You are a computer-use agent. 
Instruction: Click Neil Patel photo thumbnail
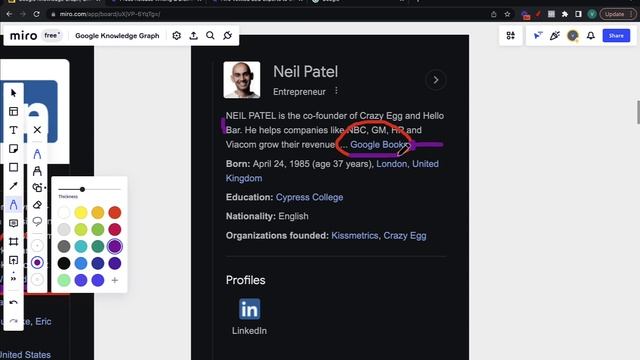[242, 80]
